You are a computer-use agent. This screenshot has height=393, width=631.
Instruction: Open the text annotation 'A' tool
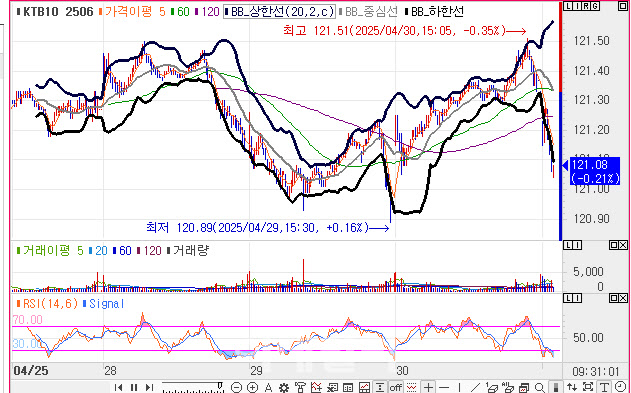(x=268, y=387)
